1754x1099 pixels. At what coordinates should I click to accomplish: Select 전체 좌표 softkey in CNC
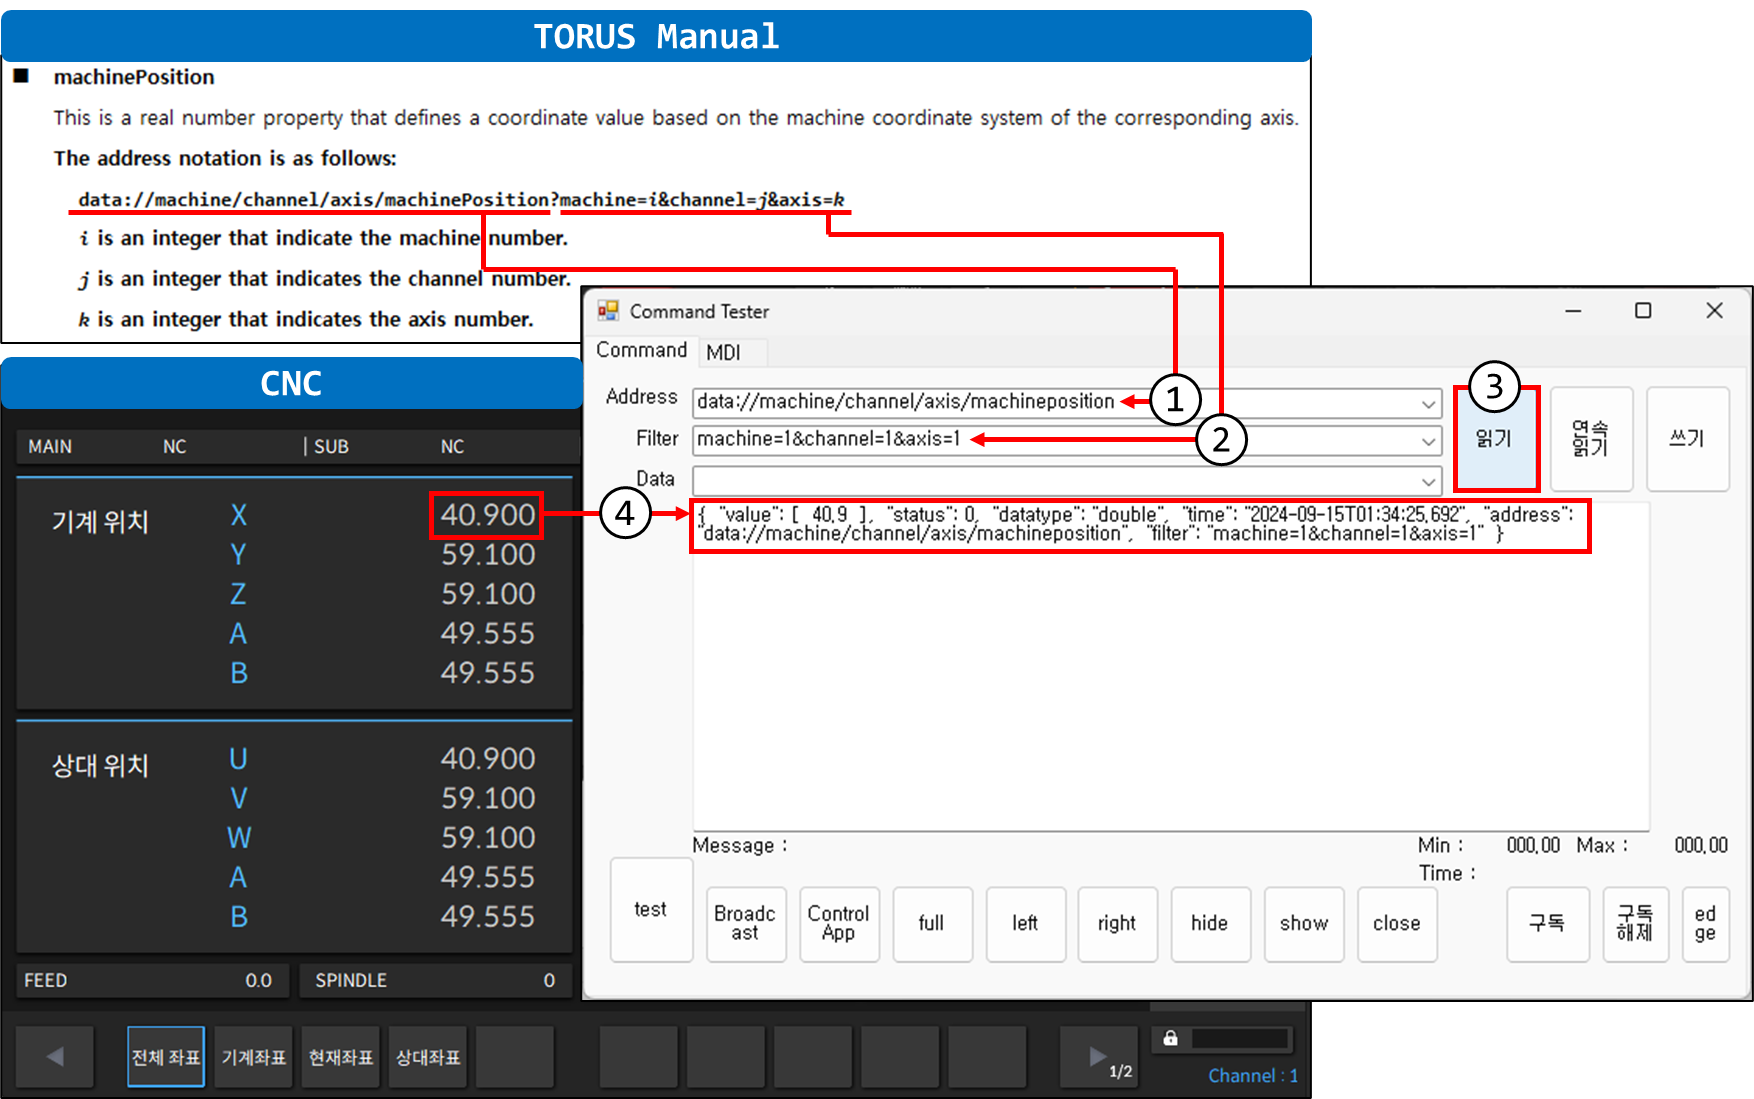click(166, 1056)
